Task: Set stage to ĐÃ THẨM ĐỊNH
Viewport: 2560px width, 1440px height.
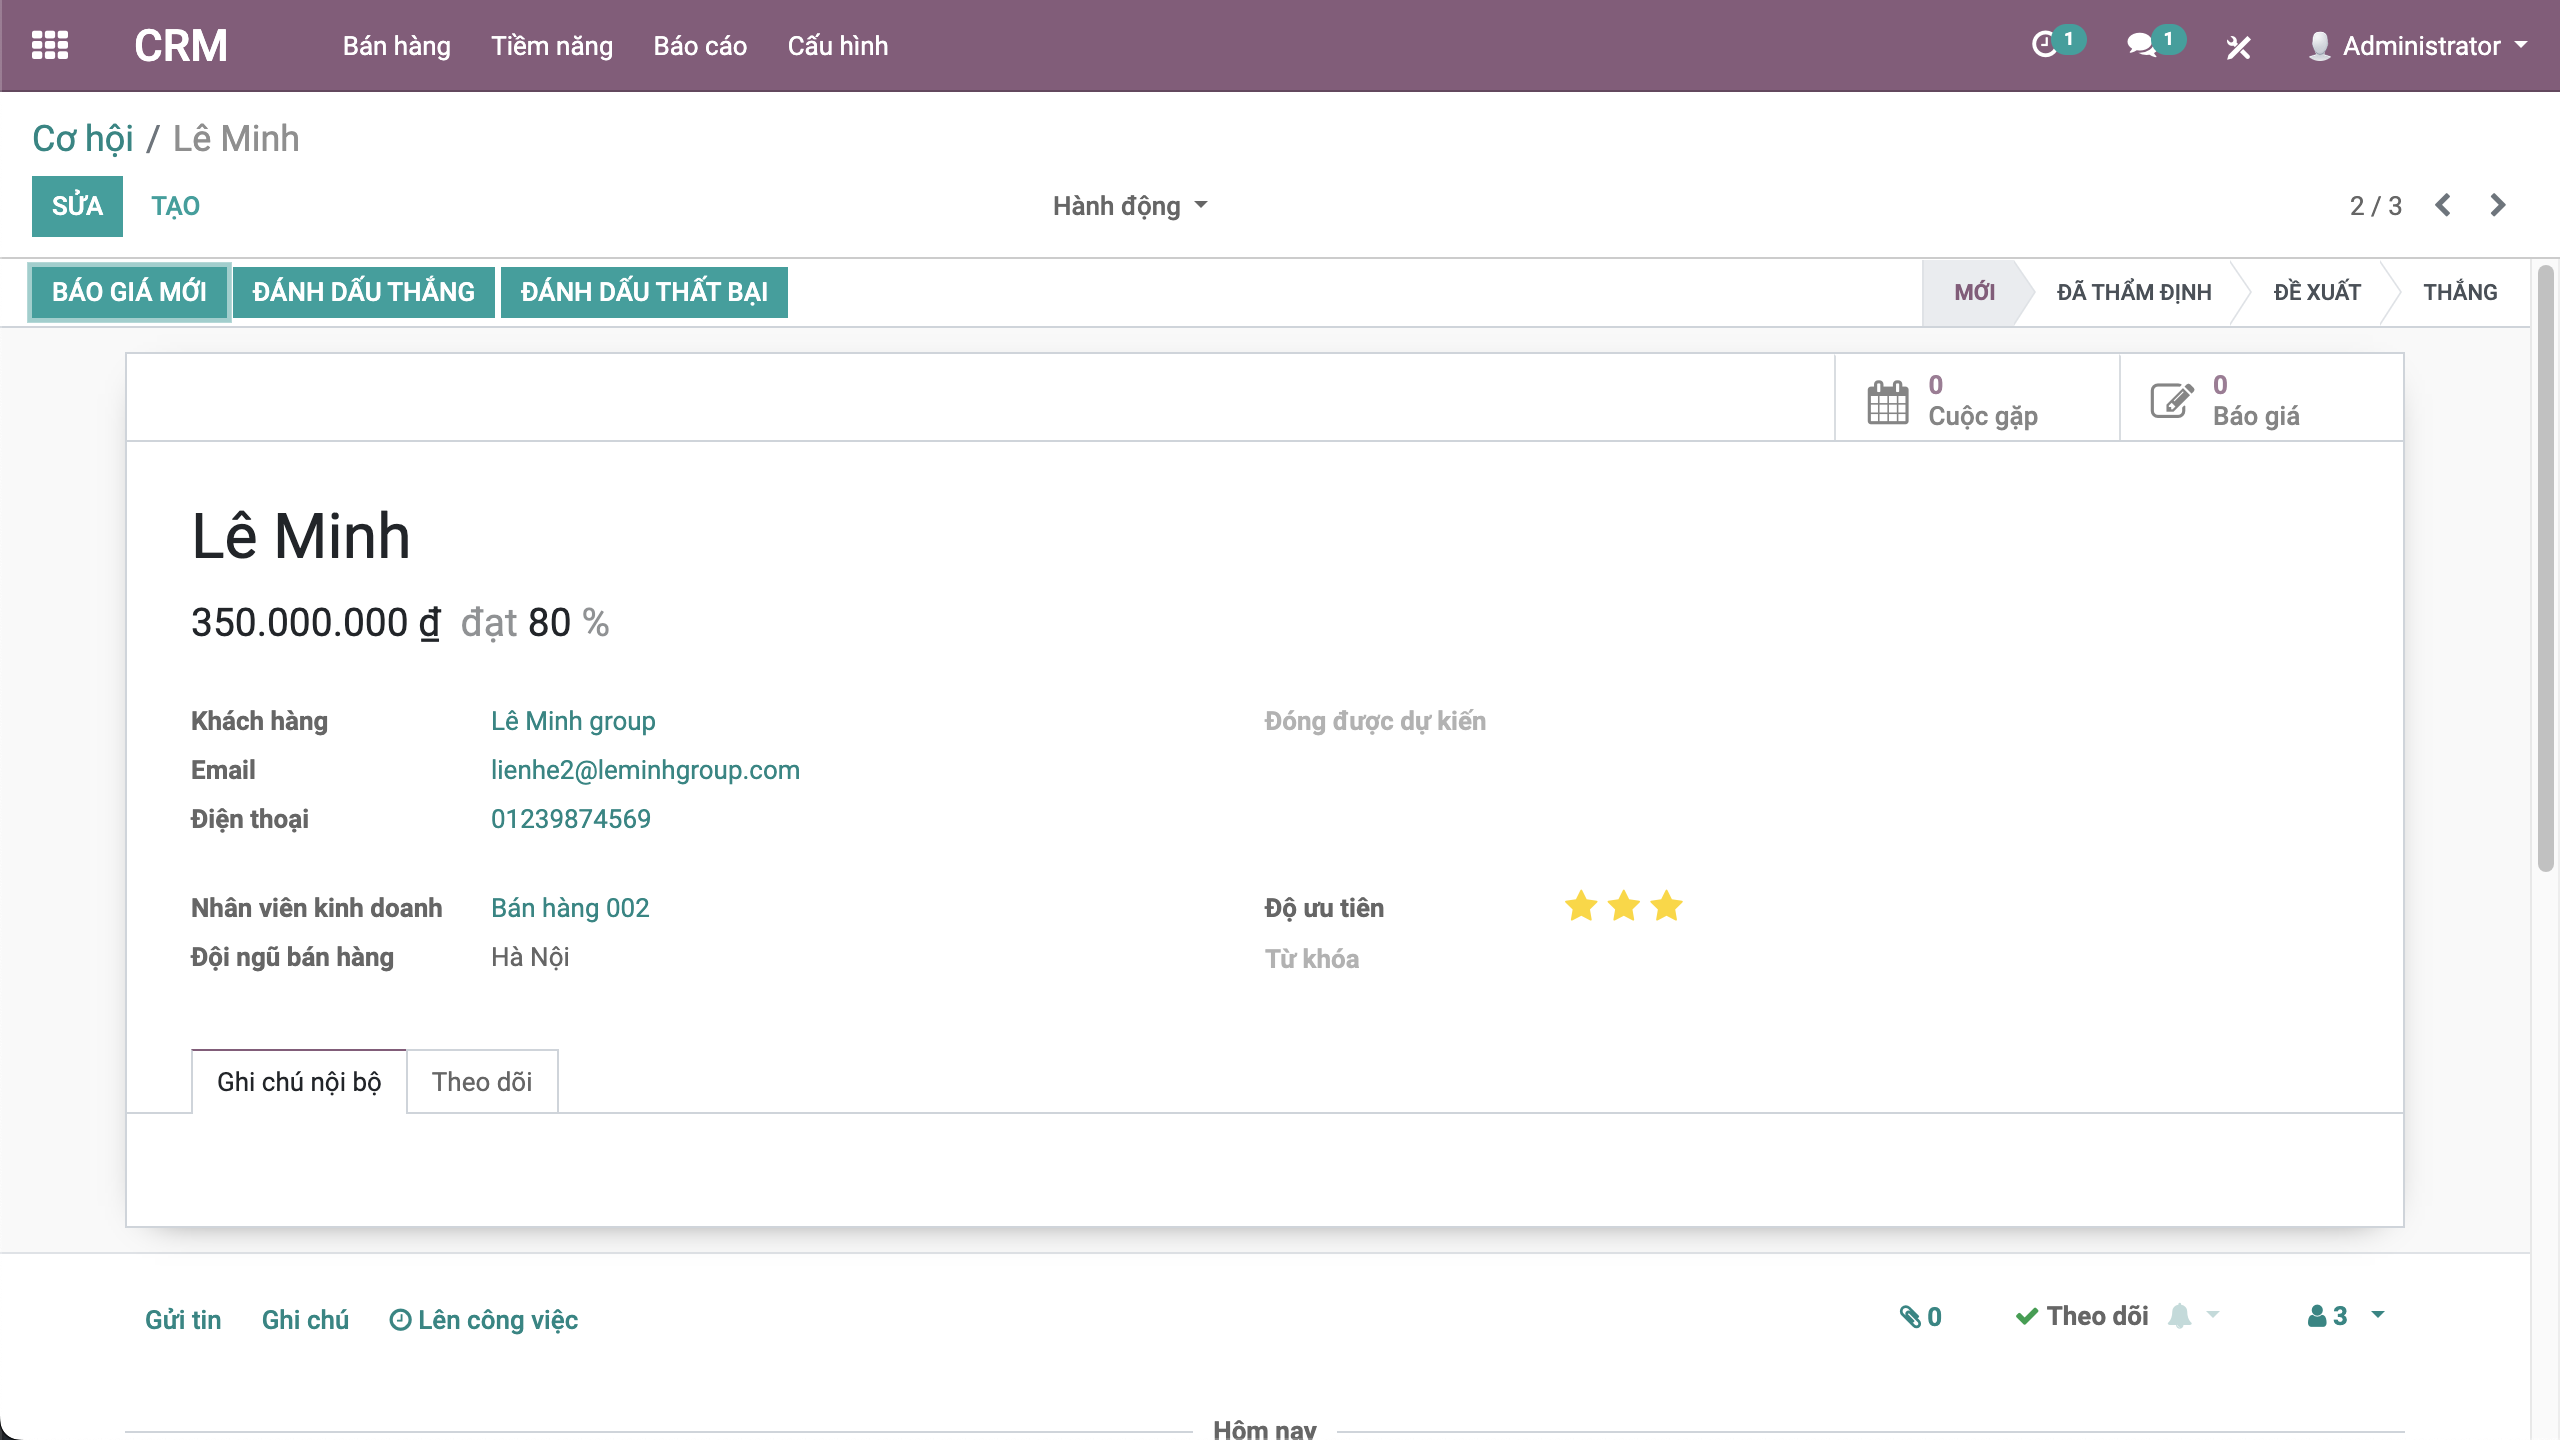Action: point(2133,292)
